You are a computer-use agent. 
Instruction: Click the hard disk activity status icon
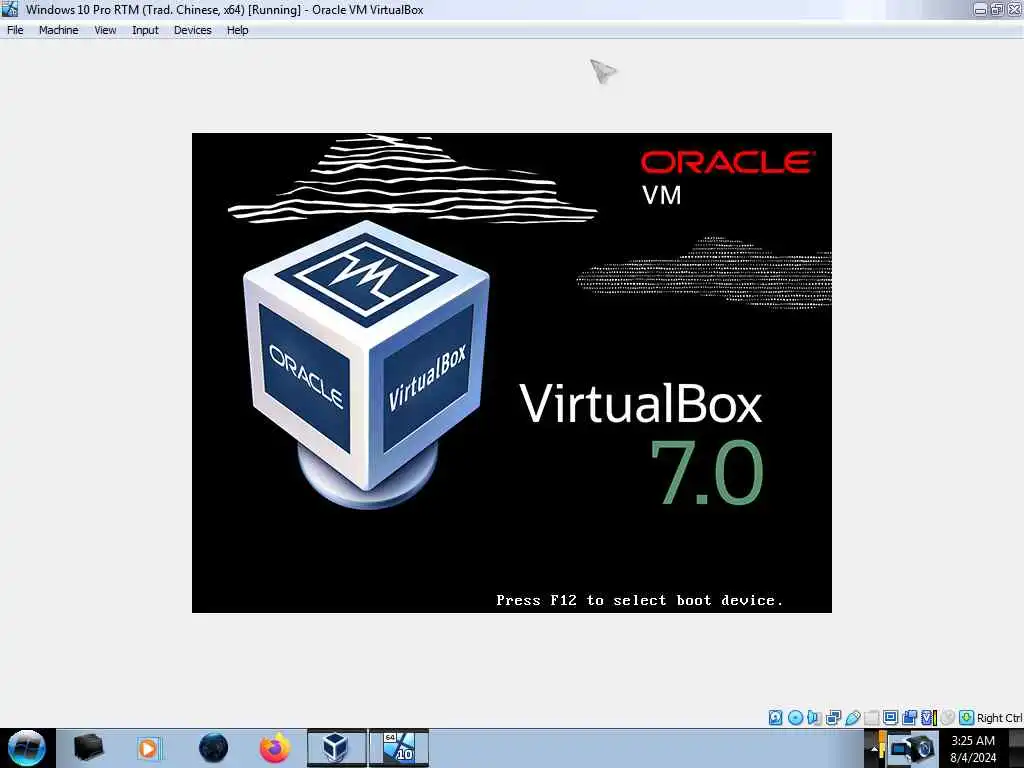pos(775,718)
